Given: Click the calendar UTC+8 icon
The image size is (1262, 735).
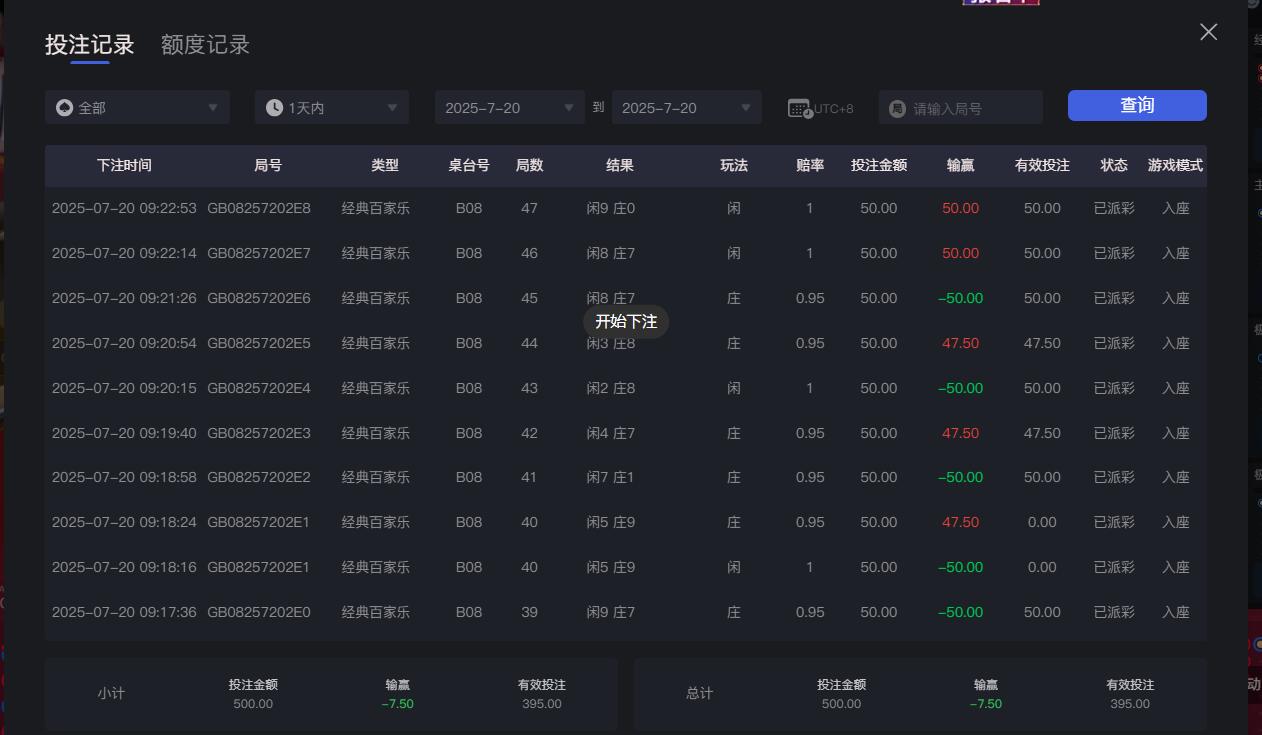Looking at the screenshot, I should (800, 107).
